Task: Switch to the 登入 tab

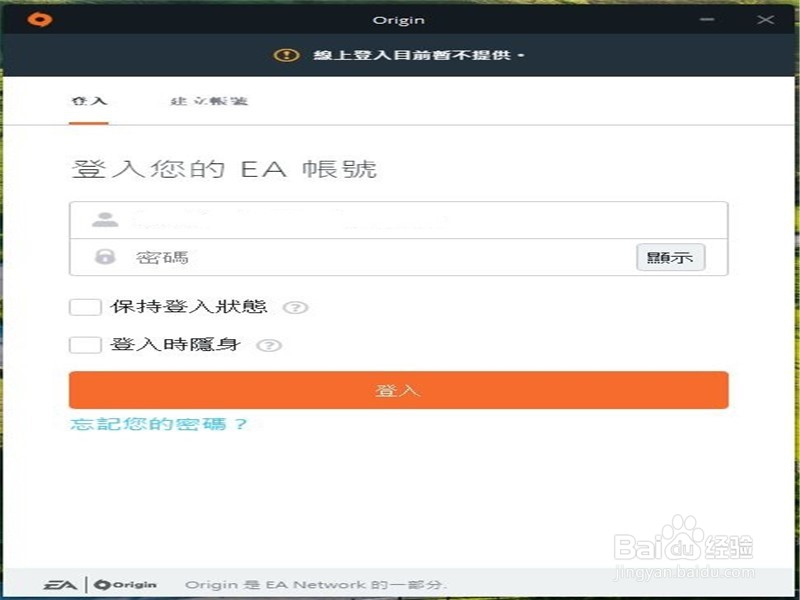Action: point(89,101)
